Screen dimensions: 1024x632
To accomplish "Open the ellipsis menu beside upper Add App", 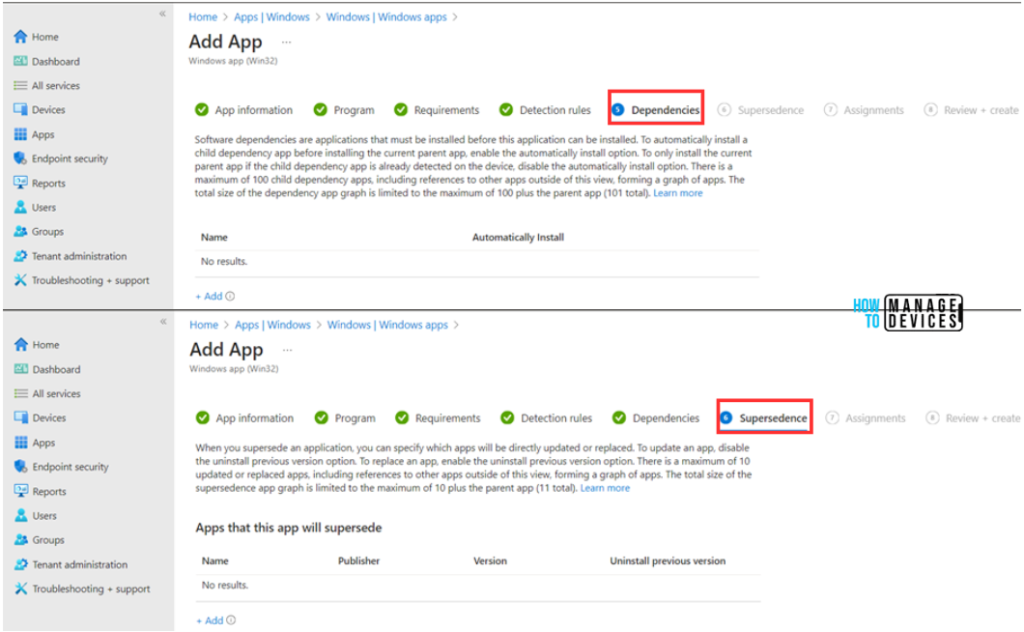I will pos(286,42).
